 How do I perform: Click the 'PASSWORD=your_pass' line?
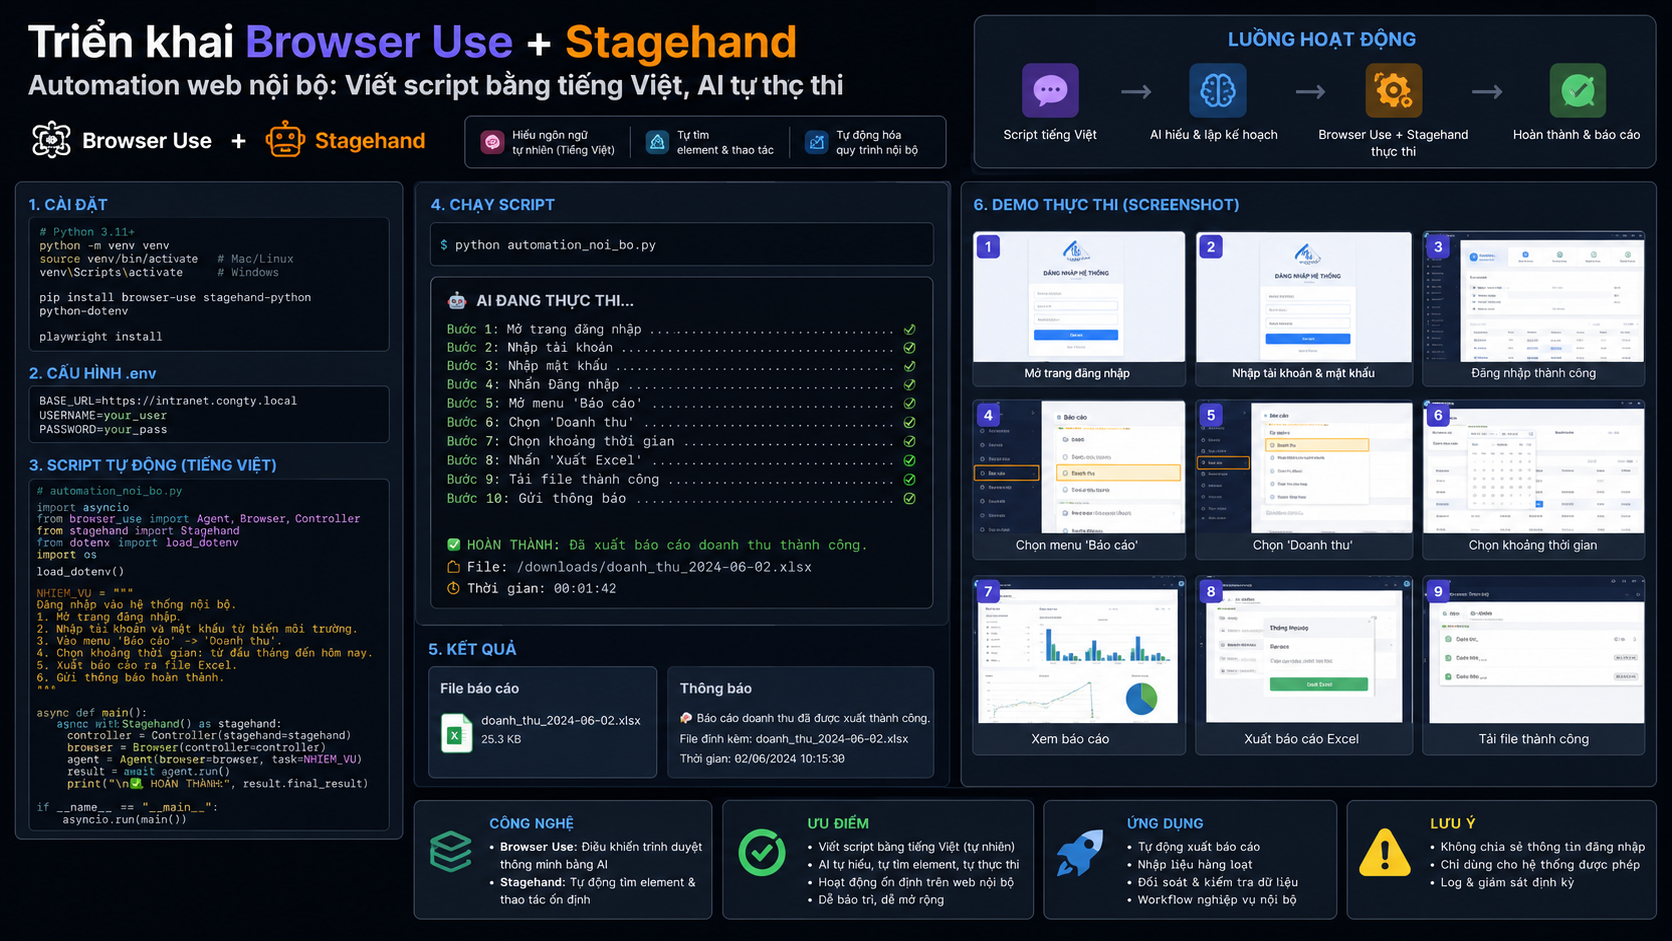pos(103,429)
